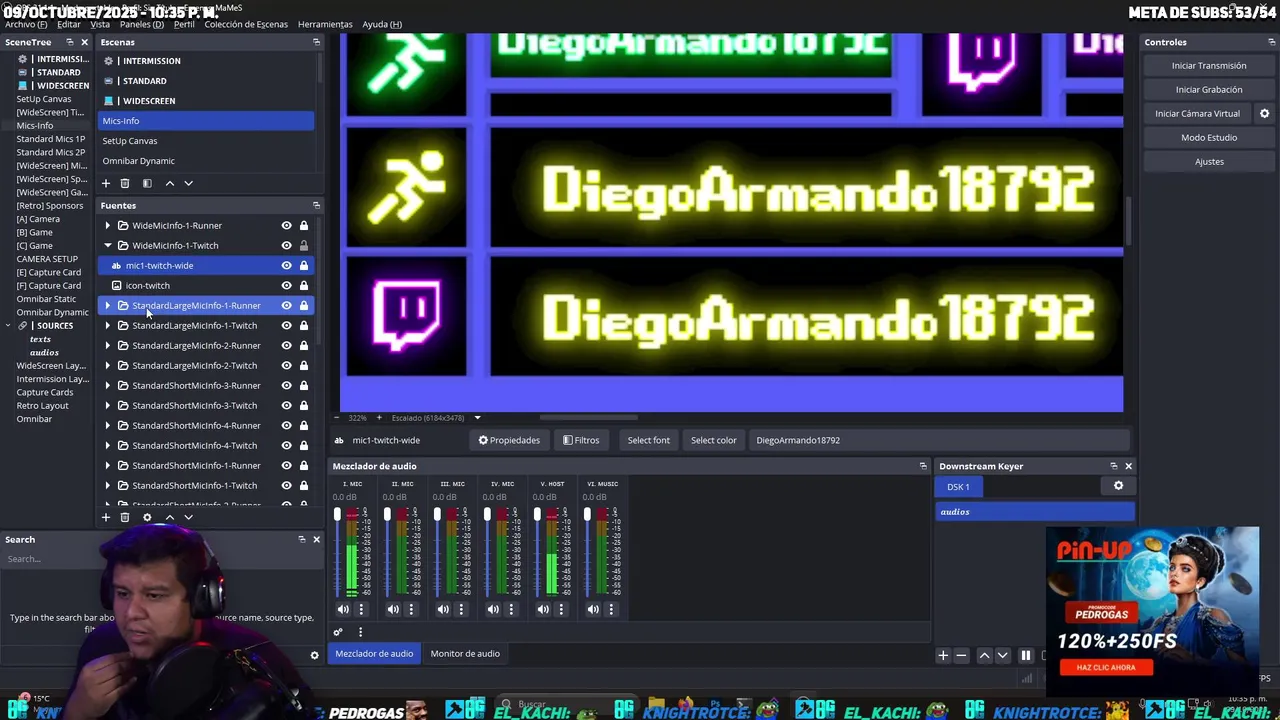Open Filtros for selected source

581,440
